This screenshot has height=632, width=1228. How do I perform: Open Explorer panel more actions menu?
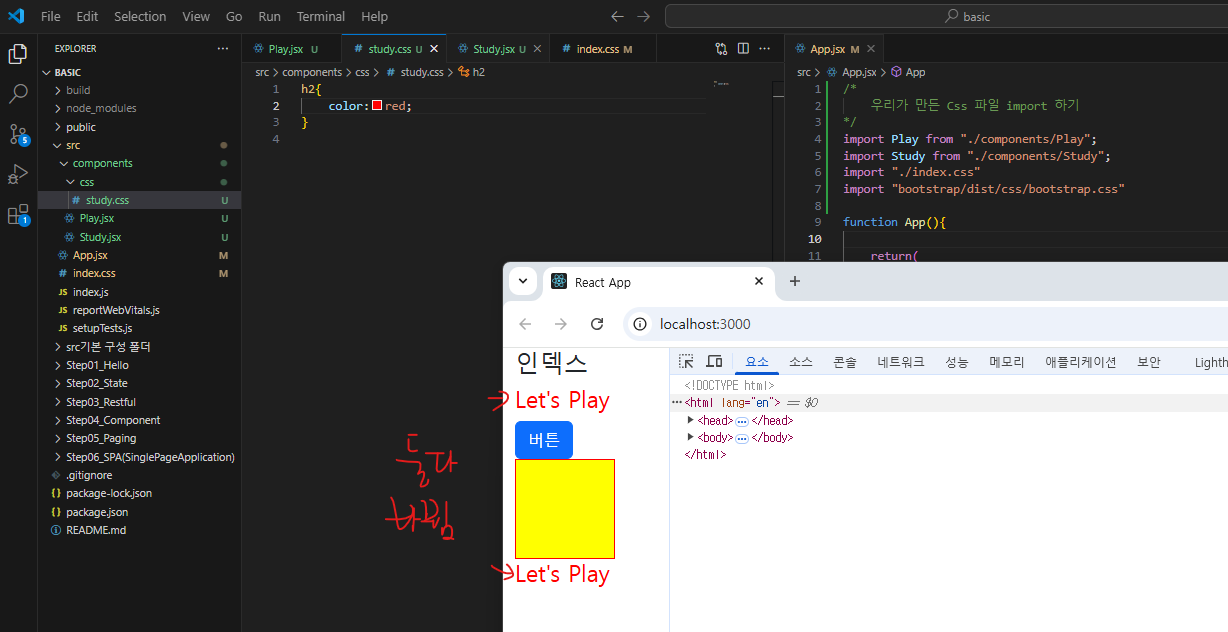coord(223,48)
